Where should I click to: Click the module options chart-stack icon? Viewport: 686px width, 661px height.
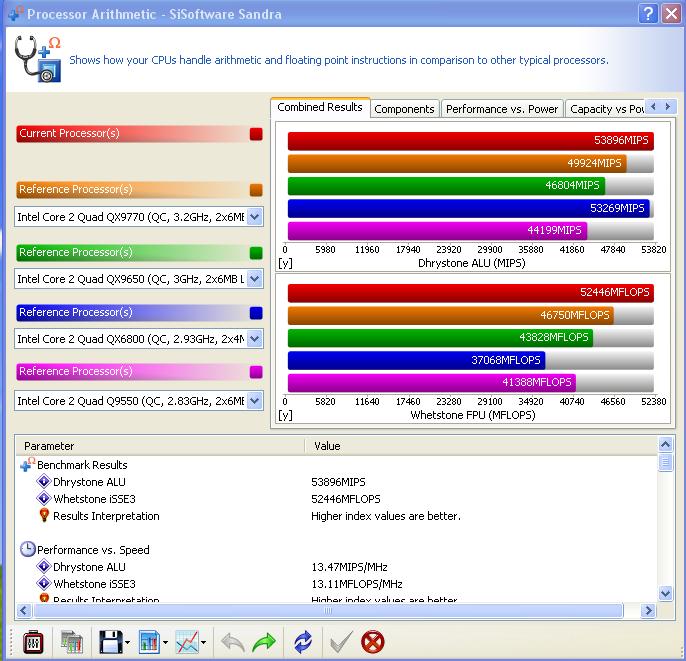click(72, 642)
